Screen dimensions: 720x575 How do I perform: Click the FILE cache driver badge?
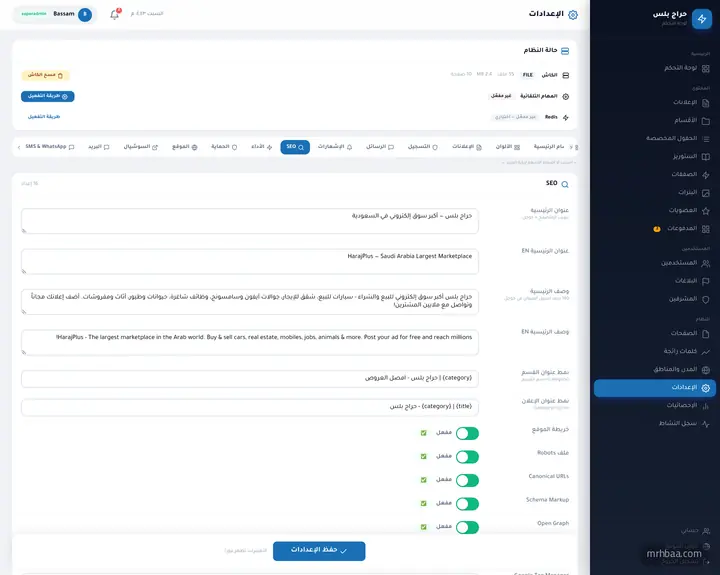[528, 75]
